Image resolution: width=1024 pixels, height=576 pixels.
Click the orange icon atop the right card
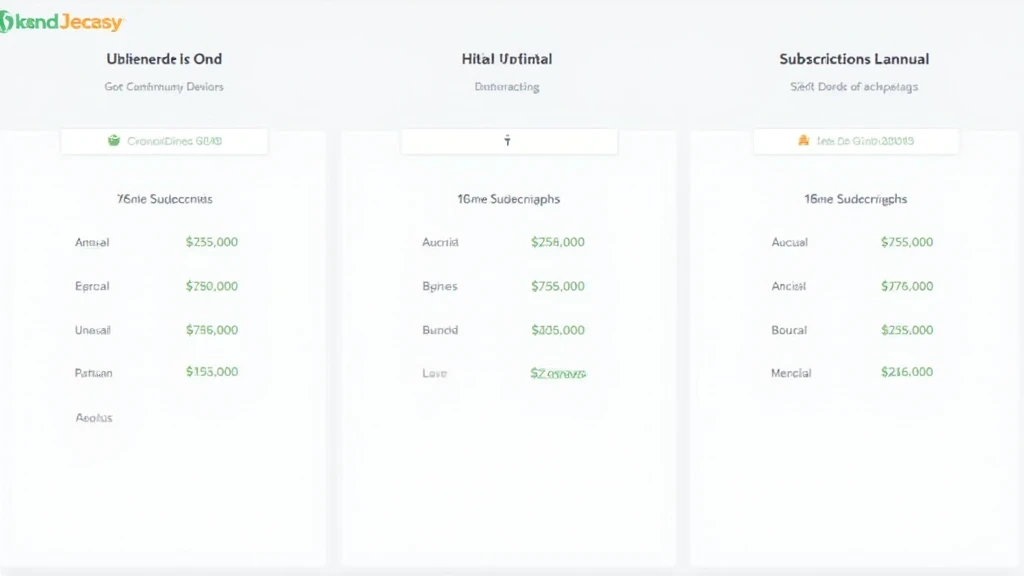click(x=803, y=141)
